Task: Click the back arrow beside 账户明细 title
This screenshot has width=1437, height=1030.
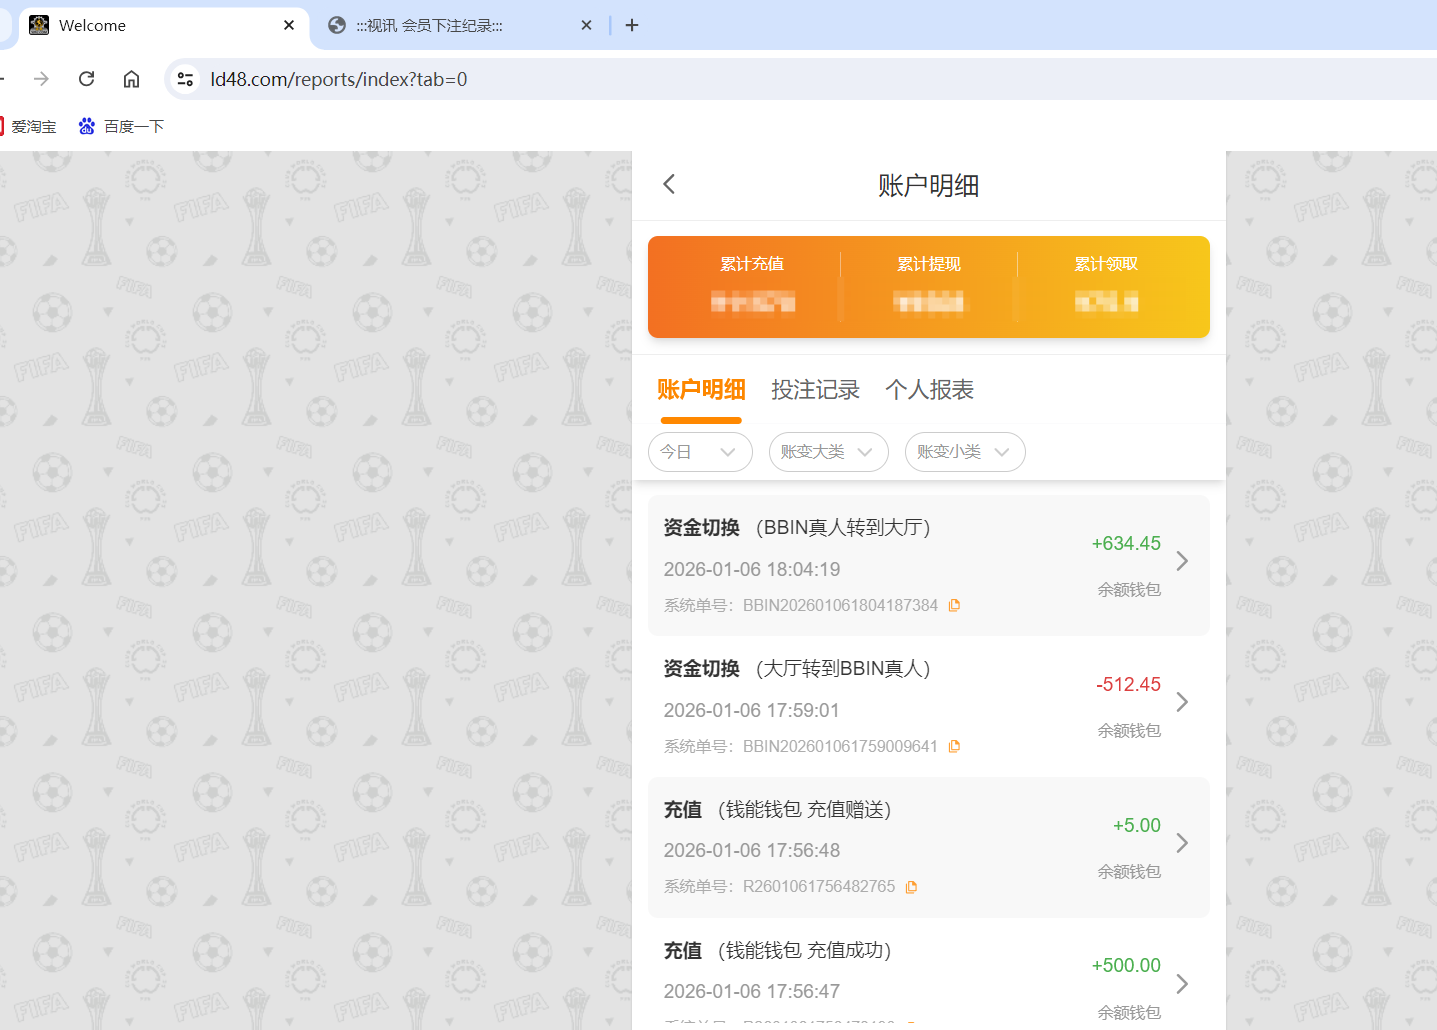Action: [668, 184]
